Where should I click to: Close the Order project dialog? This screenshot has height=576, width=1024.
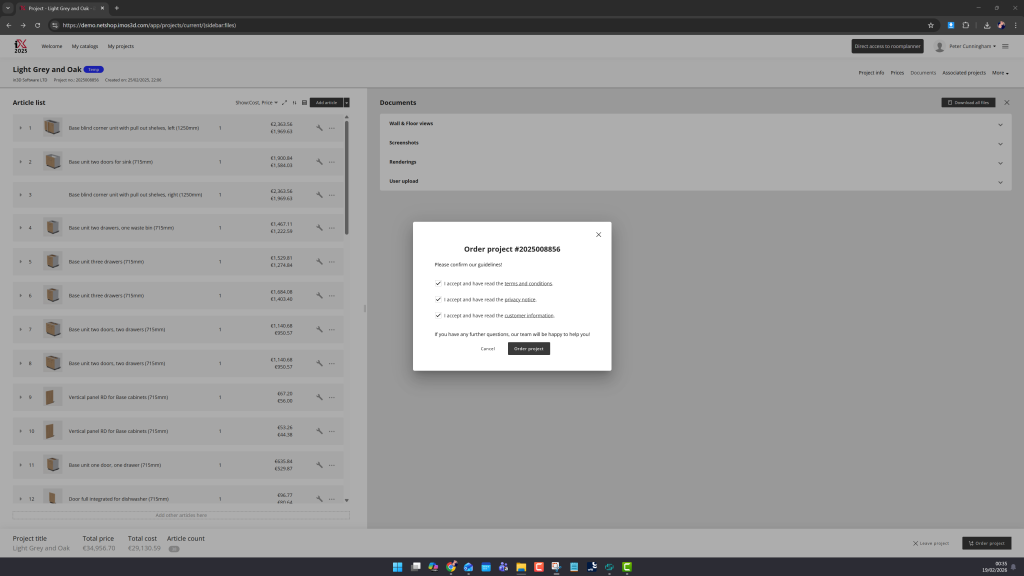598,235
